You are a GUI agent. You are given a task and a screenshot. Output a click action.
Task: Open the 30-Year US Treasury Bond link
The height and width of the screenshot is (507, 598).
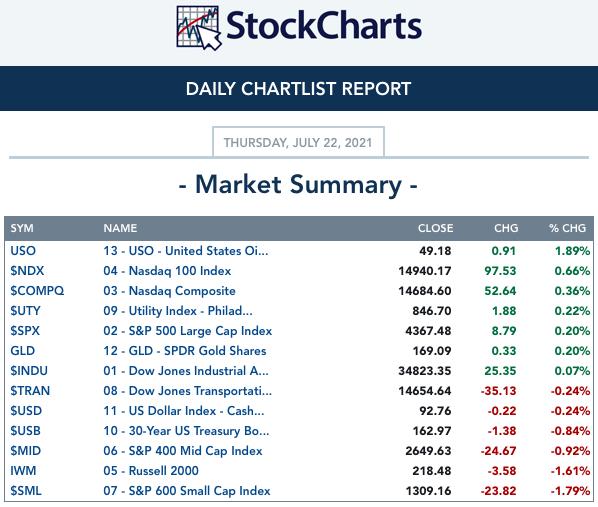point(186,431)
